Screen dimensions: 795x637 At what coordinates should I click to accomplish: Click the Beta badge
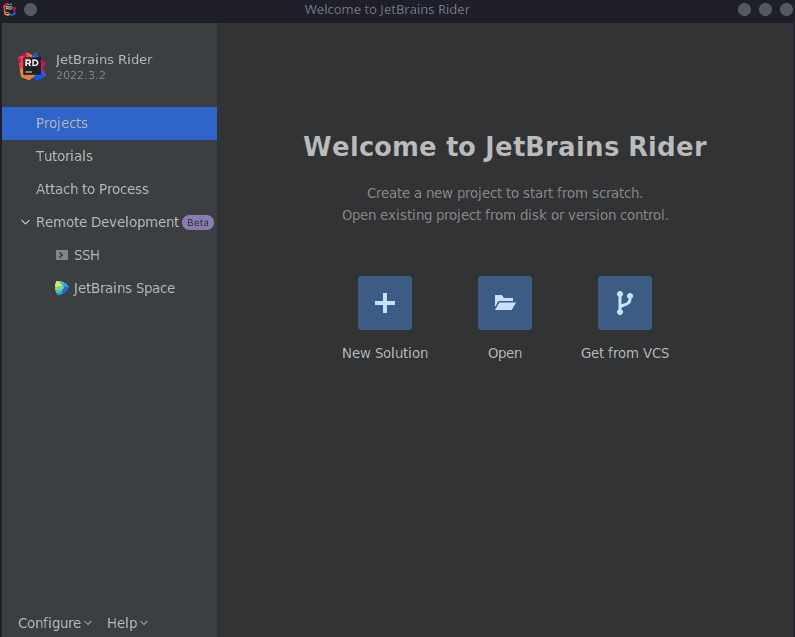tap(198, 223)
